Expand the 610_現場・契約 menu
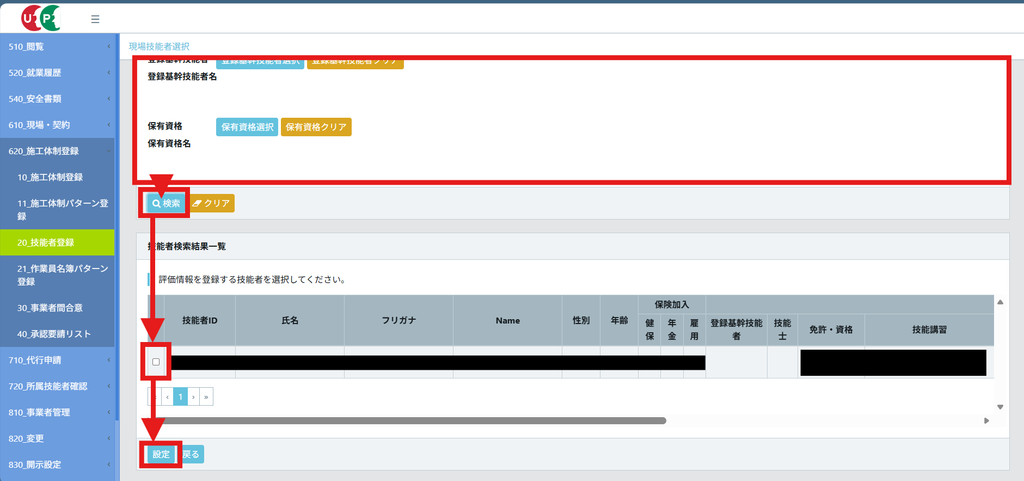This screenshot has height=481, width=1024. (57, 125)
